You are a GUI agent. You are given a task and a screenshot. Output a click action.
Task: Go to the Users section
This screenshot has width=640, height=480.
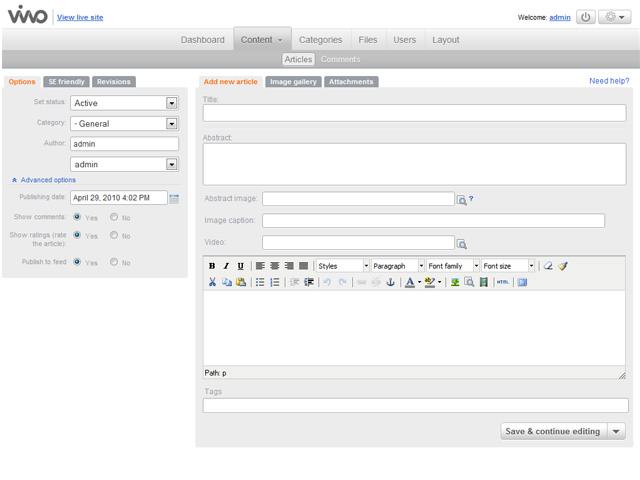point(404,40)
